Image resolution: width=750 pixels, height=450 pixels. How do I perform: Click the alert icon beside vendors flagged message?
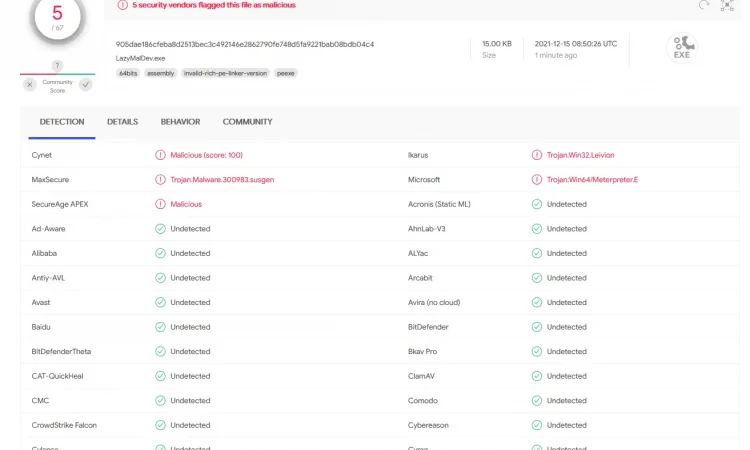(x=122, y=5)
